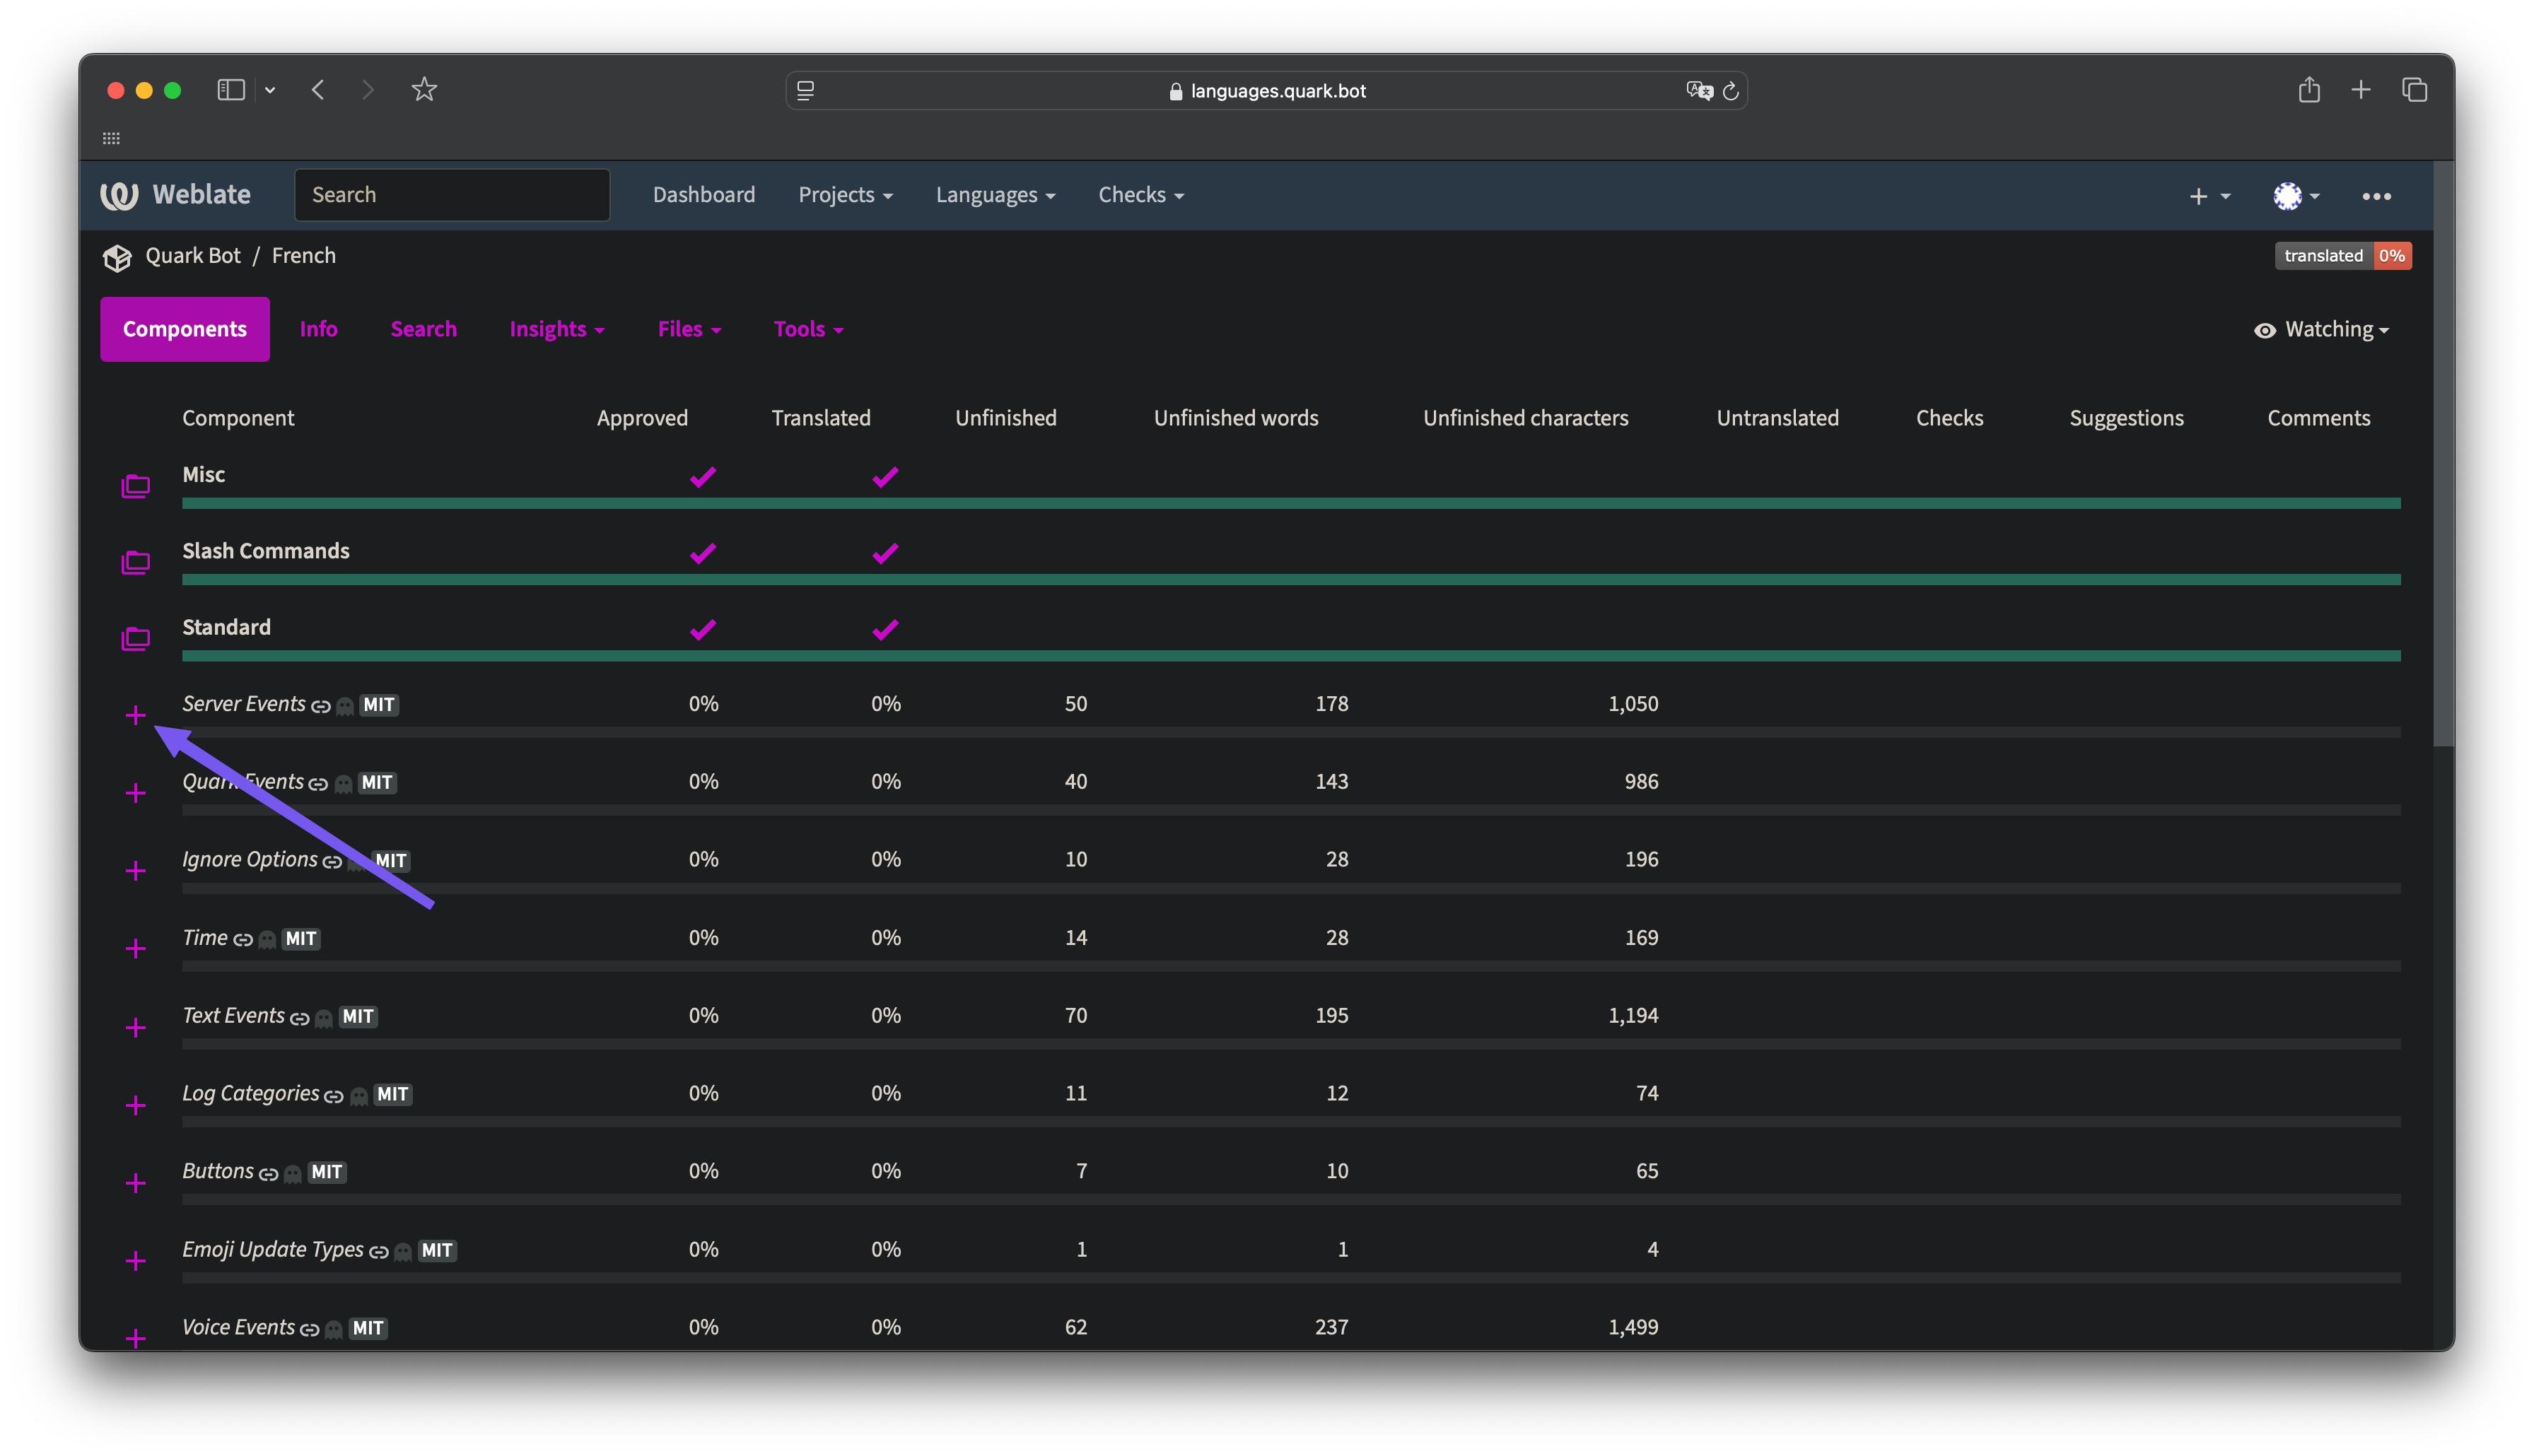2534x1456 pixels.
Task: Click the plus icon beside Text Events
Action: [135, 1028]
